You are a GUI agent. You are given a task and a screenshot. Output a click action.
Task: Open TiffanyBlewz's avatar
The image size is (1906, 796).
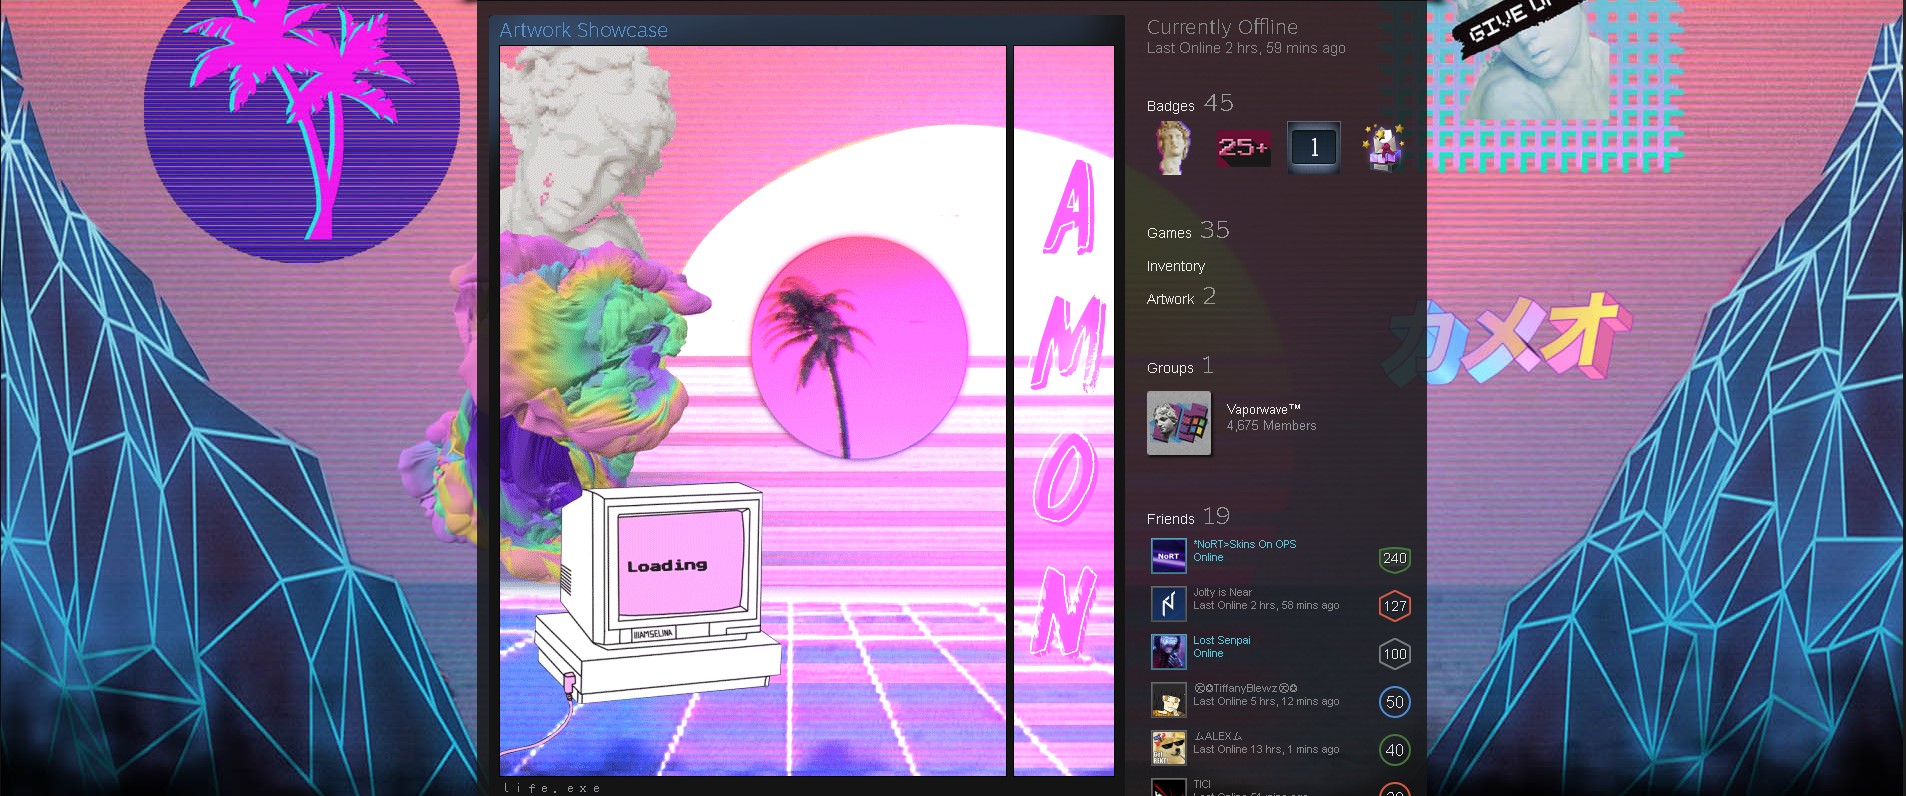[x=1168, y=699]
